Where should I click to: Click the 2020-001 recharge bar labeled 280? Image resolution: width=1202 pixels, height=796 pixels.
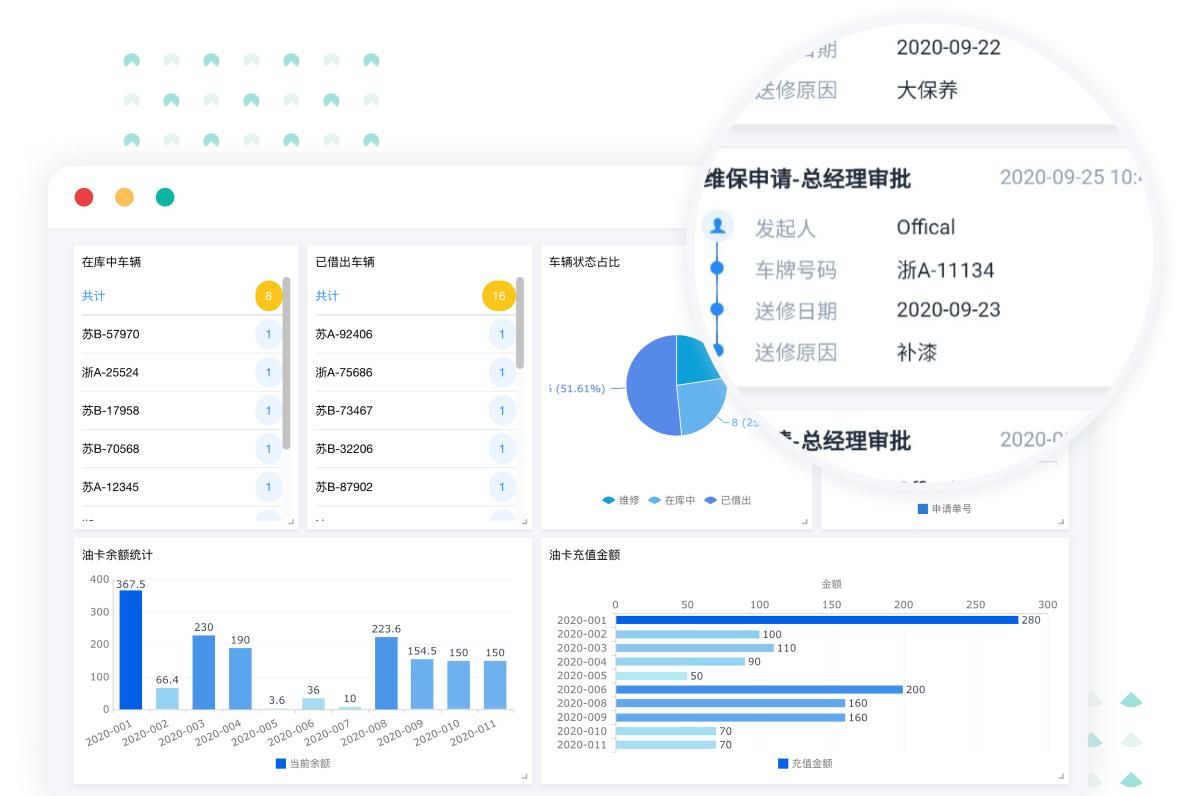pyautogui.click(x=816, y=620)
